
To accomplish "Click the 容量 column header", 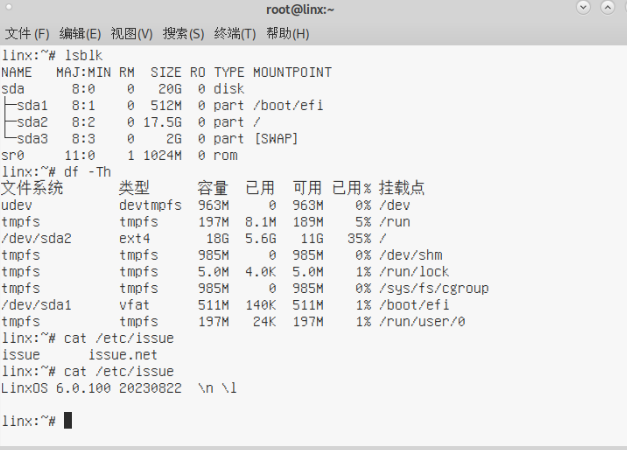I will [x=213, y=188].
